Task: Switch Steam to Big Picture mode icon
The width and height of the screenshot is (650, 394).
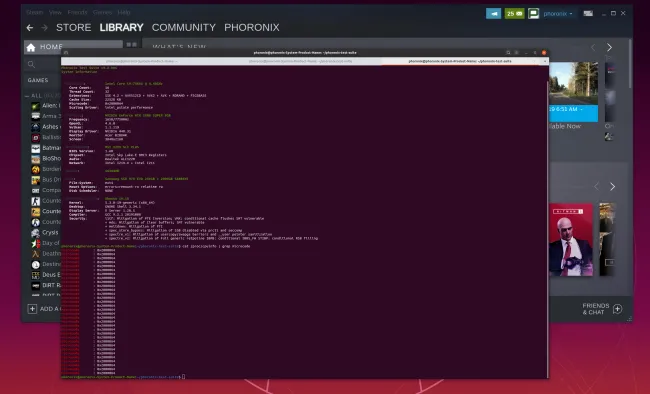Action: (x=588, y=13)
